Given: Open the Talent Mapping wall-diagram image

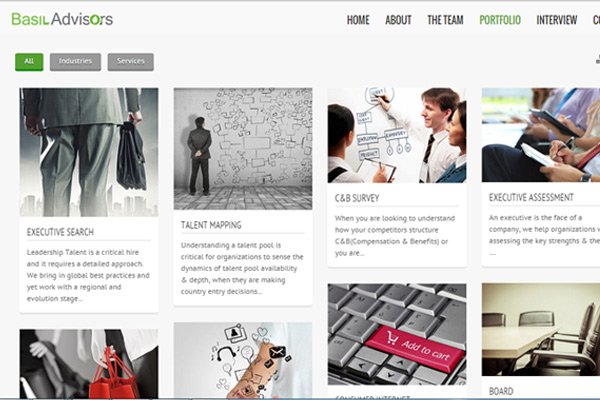Looking at the screenshot, I should [x=243, y=149].
